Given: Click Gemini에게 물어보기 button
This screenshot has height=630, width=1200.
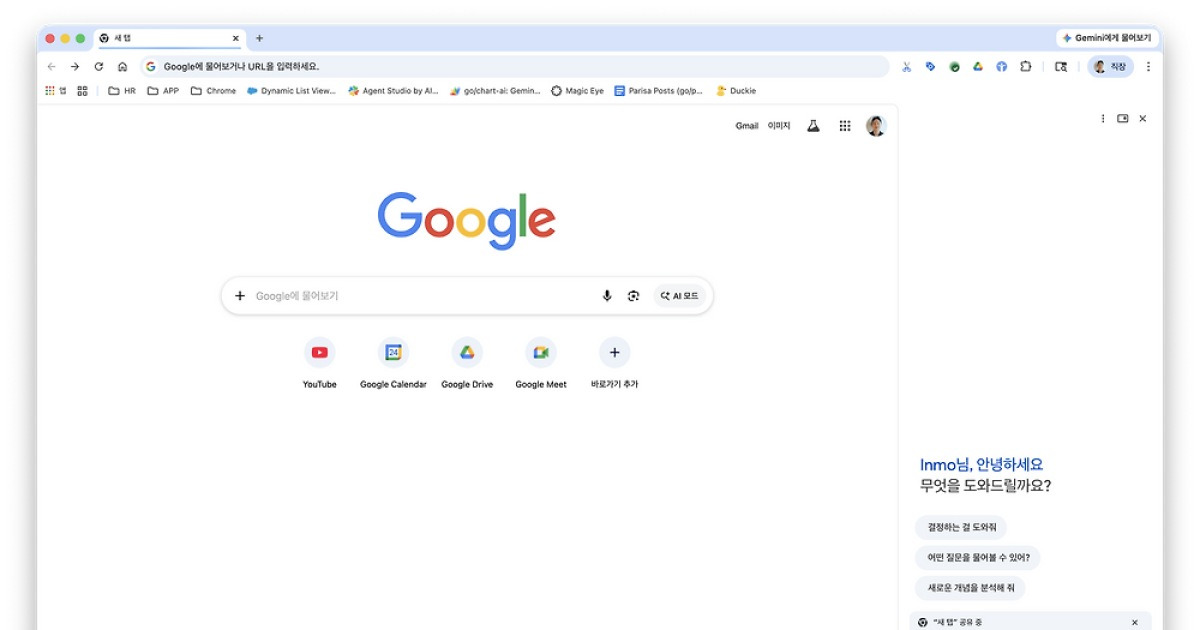Looking at the screenshot, I should coord(1107,38).
